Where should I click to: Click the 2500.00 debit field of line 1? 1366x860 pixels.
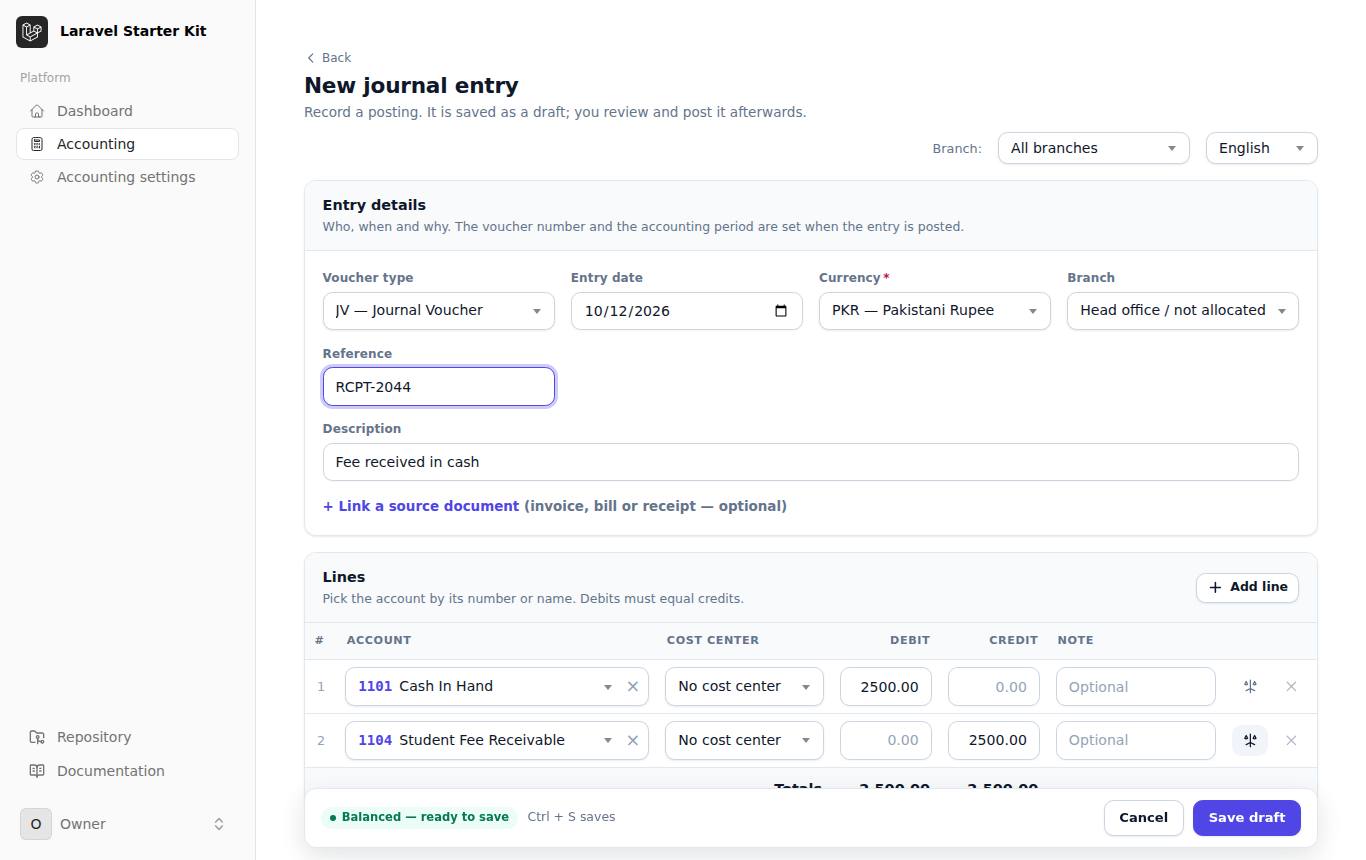(886, 687)
